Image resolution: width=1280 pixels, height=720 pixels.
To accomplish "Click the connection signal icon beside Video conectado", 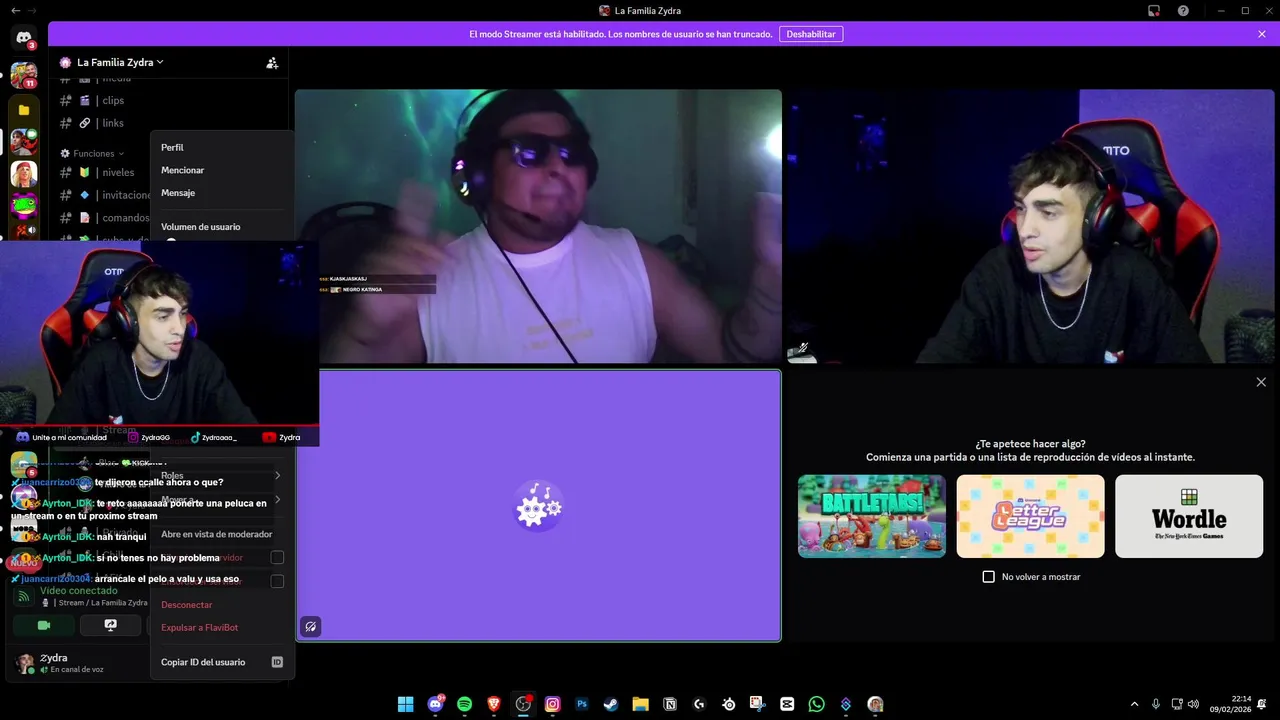I will [x=23, y=596].
